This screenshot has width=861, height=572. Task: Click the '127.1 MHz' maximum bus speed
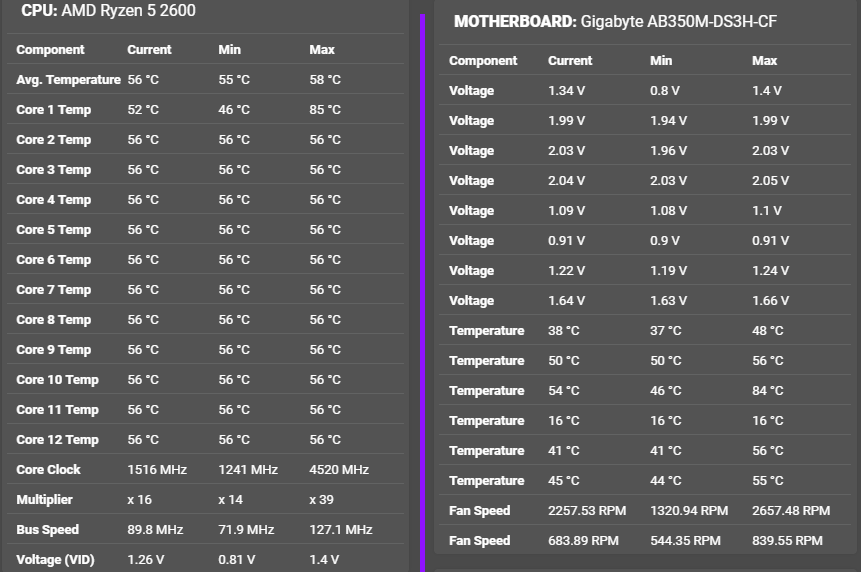point(341,530)
